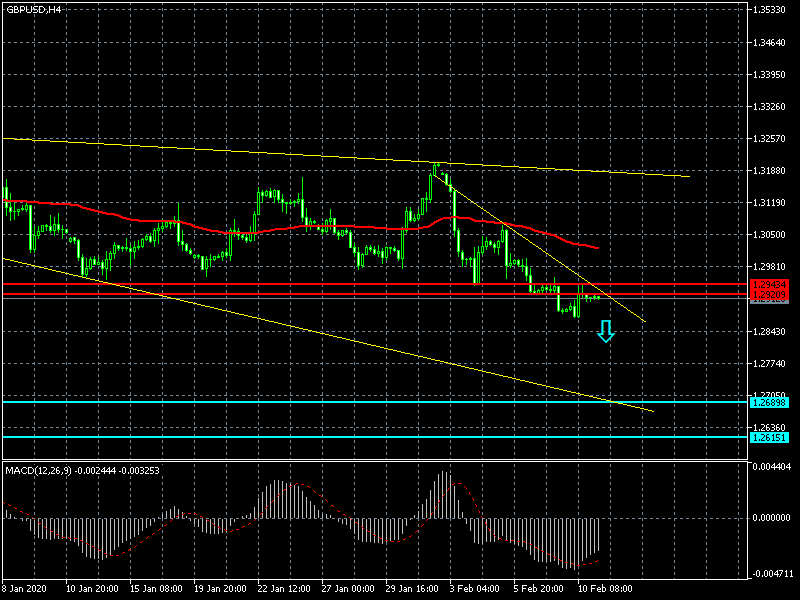Click MACD scale value 0.004404
This screenshot has width=800, height=600.
tap(773, 467)
